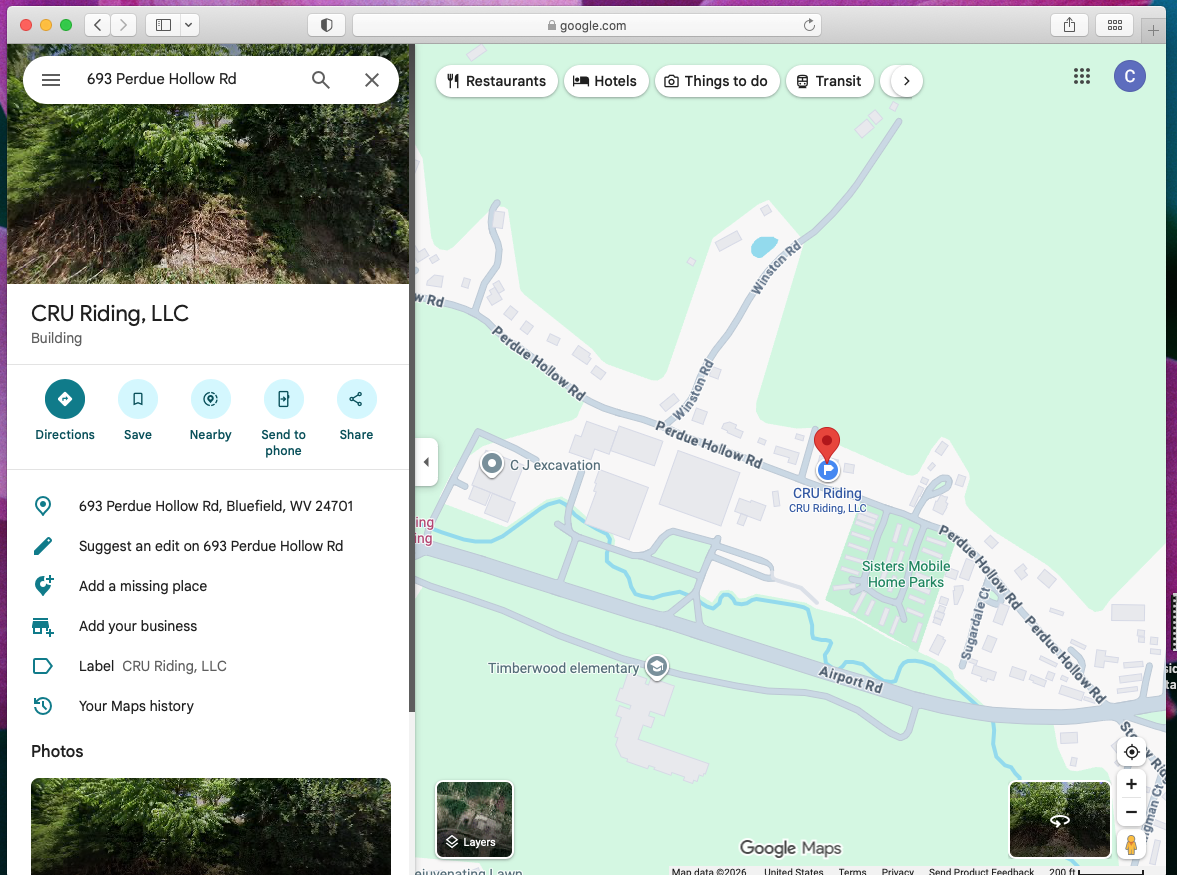Image resolution: width=1177 pixels, height=875 pixels.
Task: Click the red CRU Riding map pin
Action: (826, 444)
